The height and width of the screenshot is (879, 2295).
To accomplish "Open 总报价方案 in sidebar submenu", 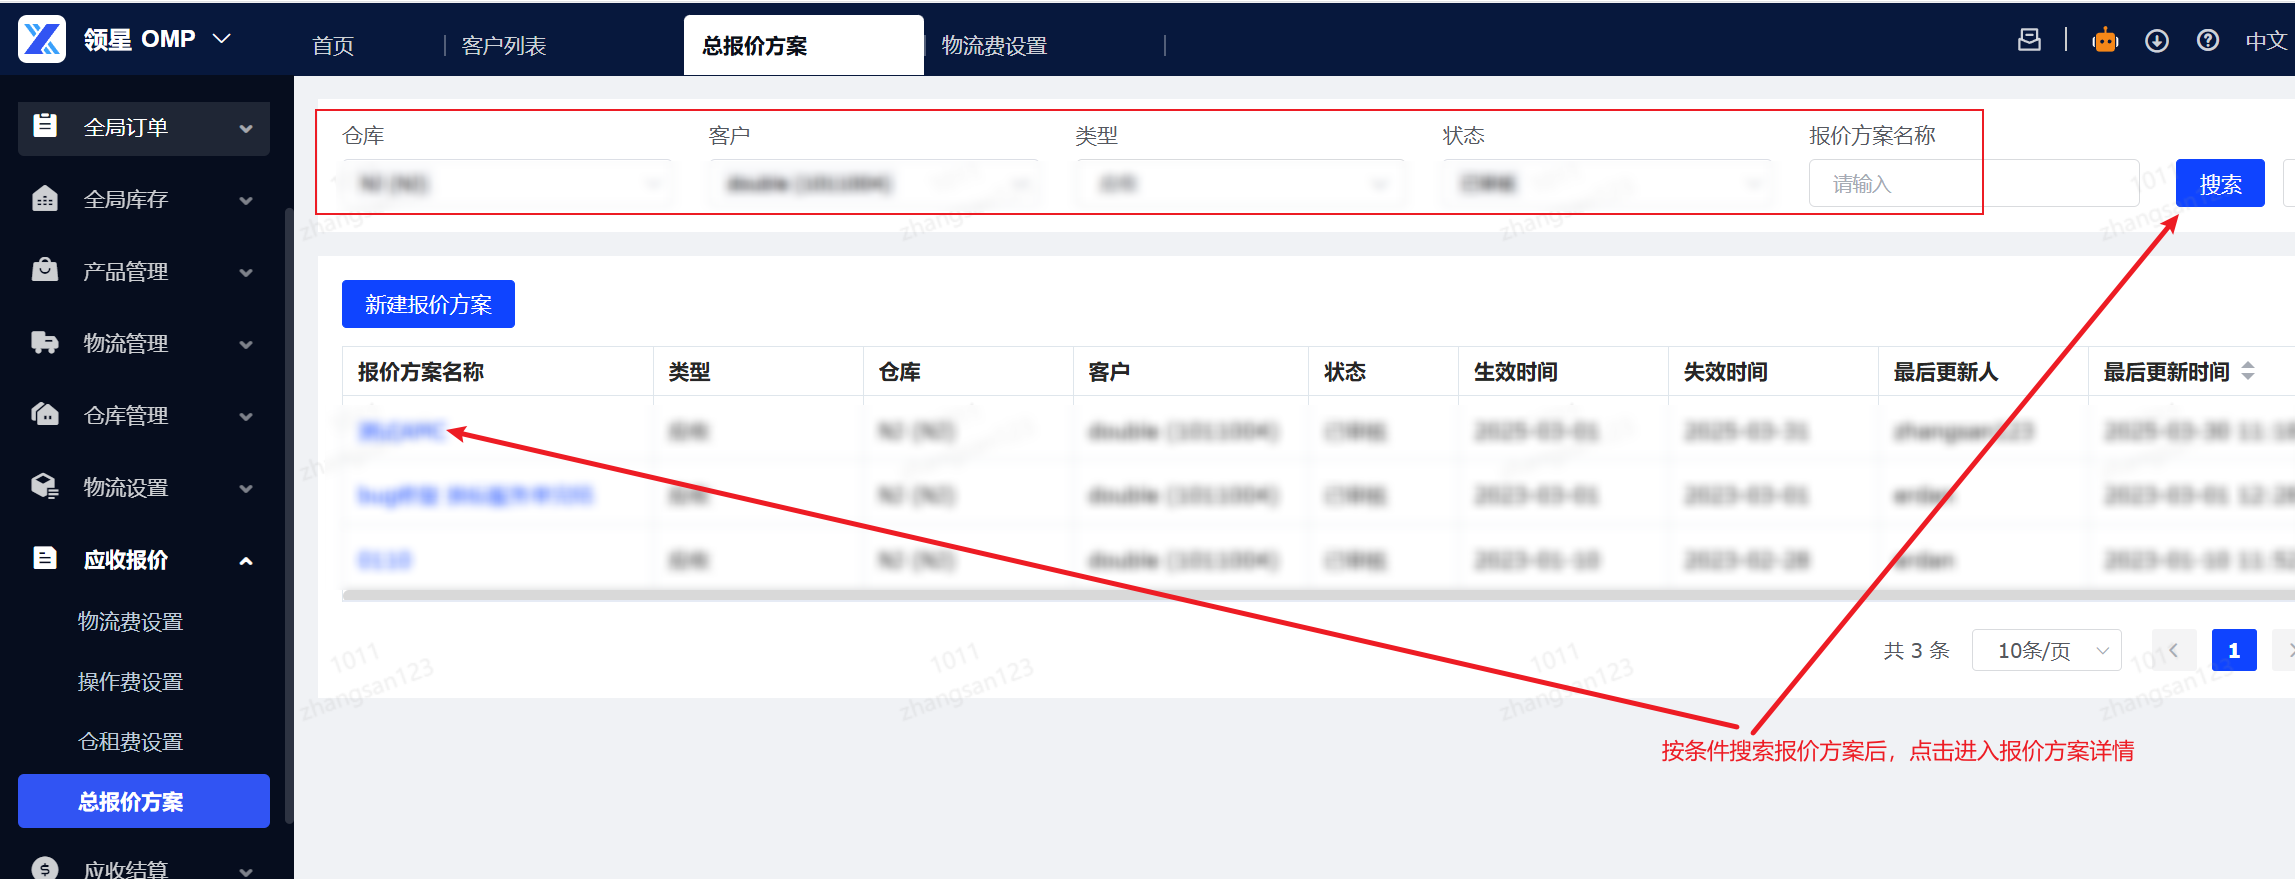I will point(144,801).
